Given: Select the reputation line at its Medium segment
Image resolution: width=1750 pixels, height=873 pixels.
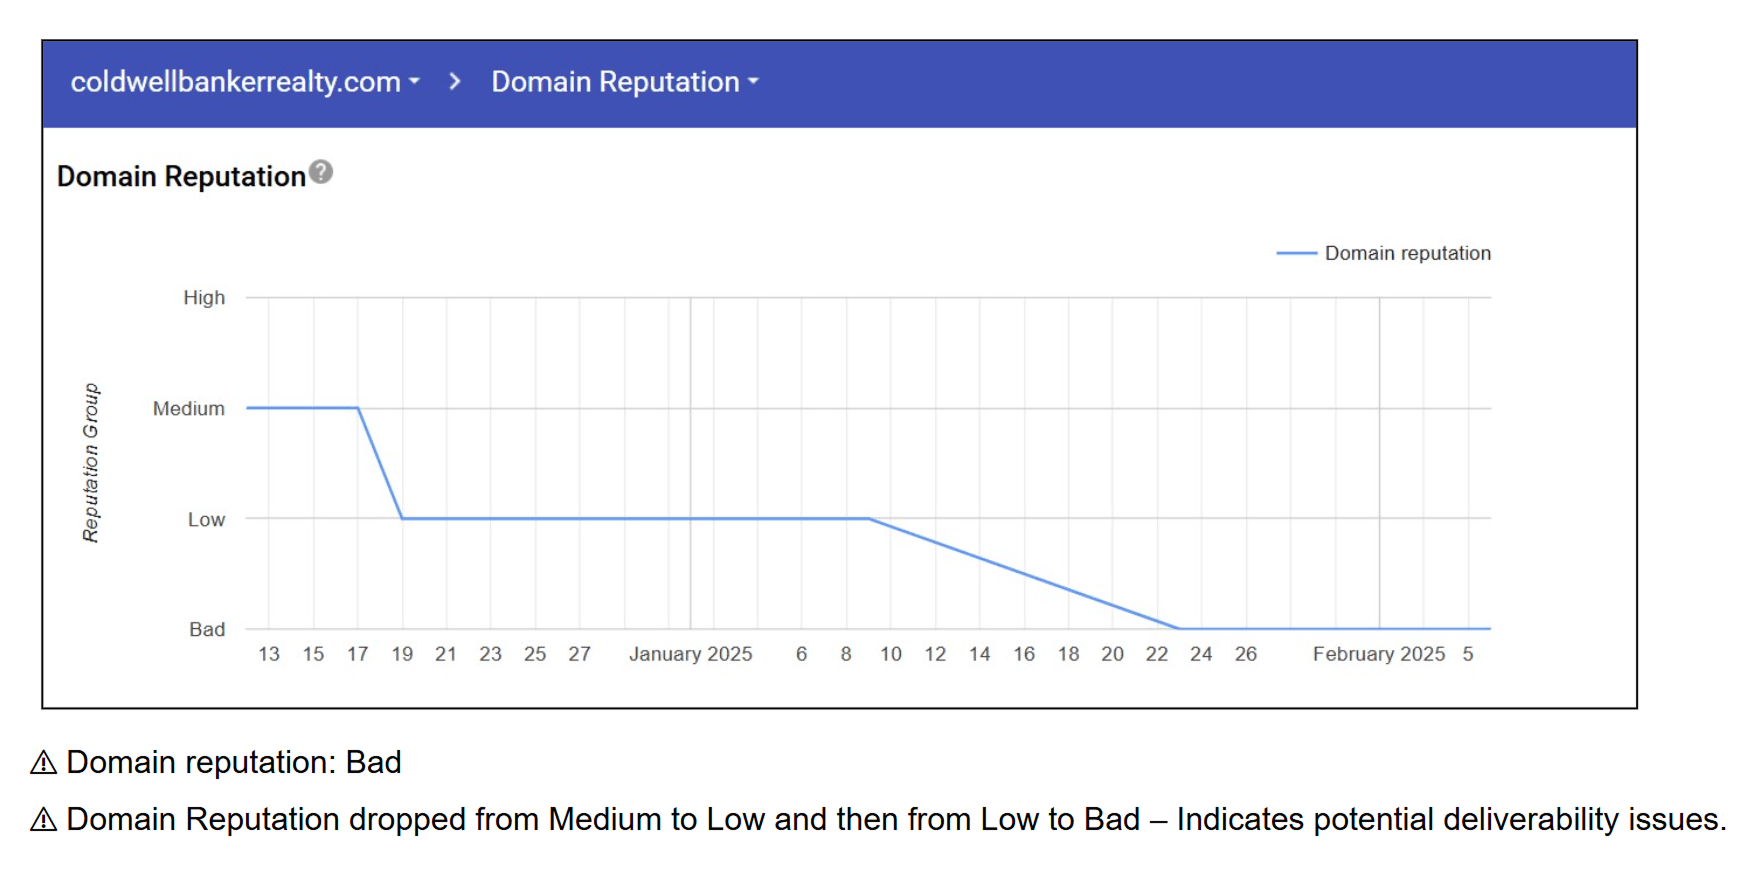Looking at the screenshot, I should click(300, 408).
